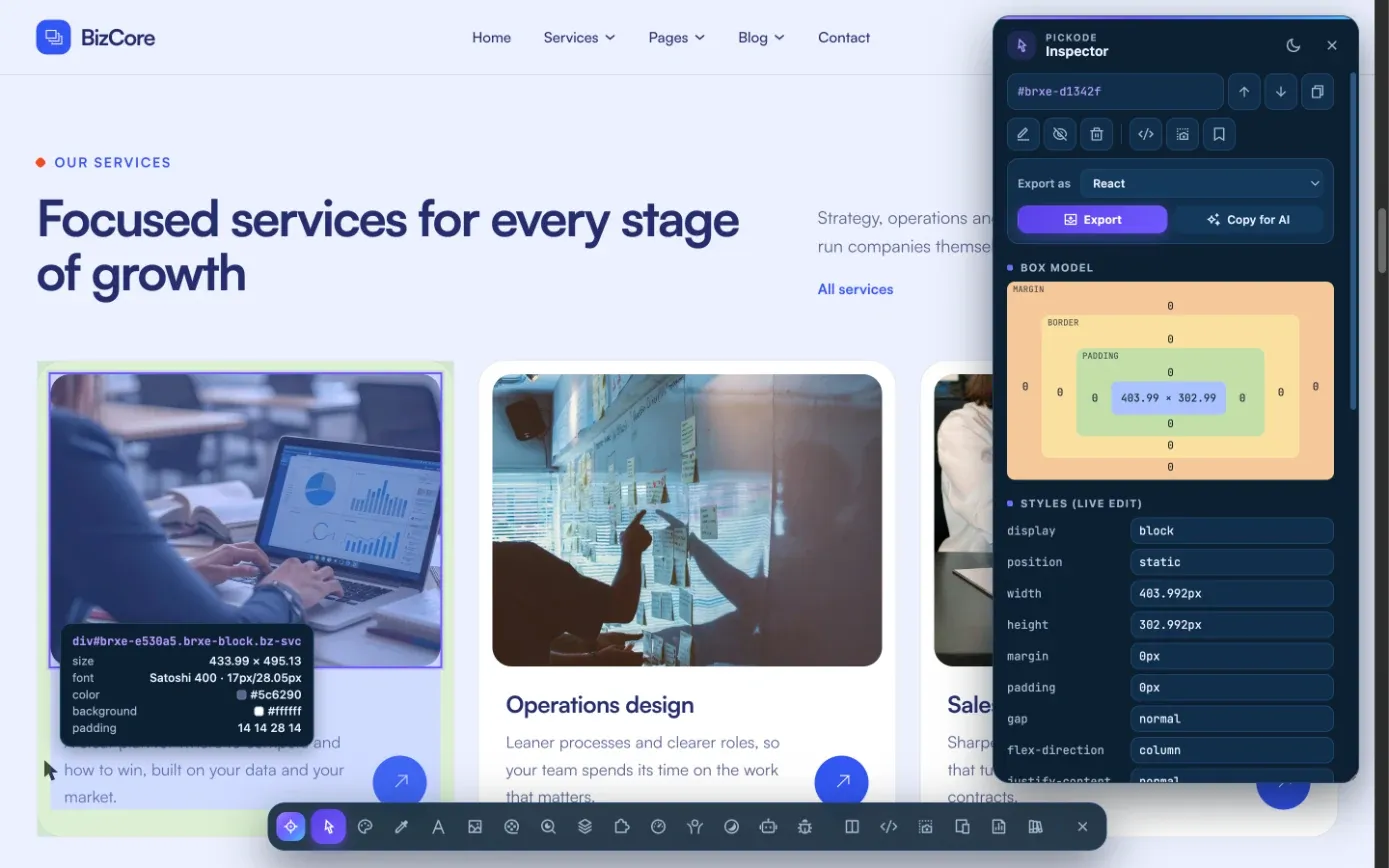The width and height of the screenshot is (1389, 868).
Task: Toggle the split panel layout icon in the toolbar
Action: (x=852, y=827)
